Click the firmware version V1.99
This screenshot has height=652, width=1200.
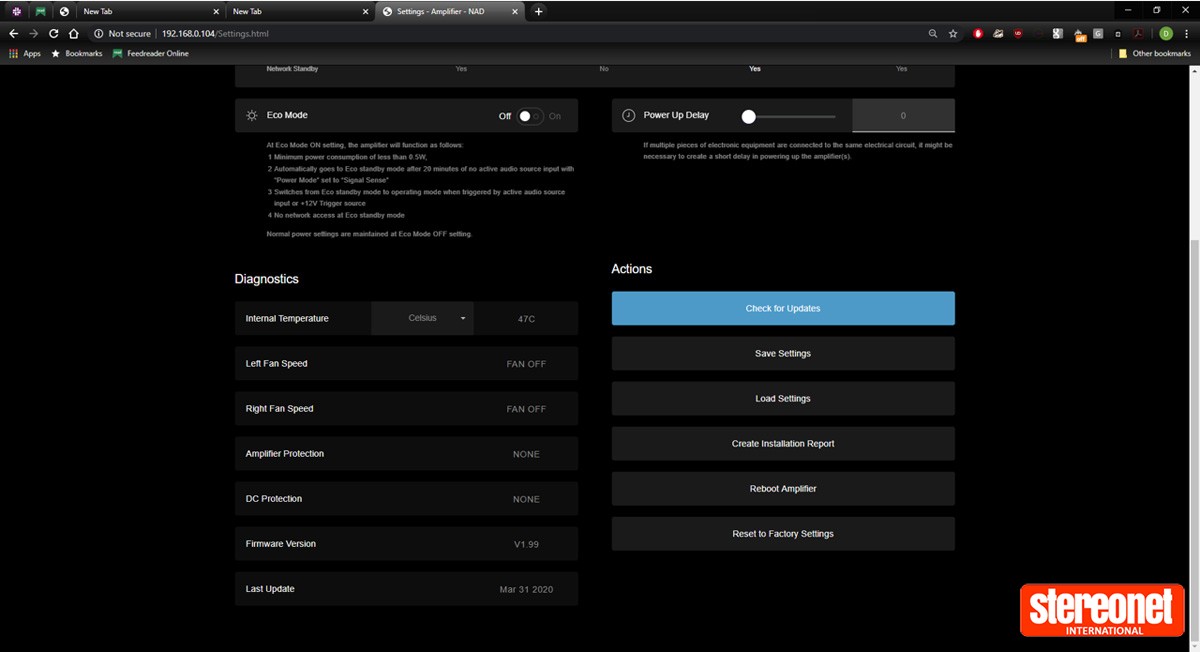coord(526,544)
